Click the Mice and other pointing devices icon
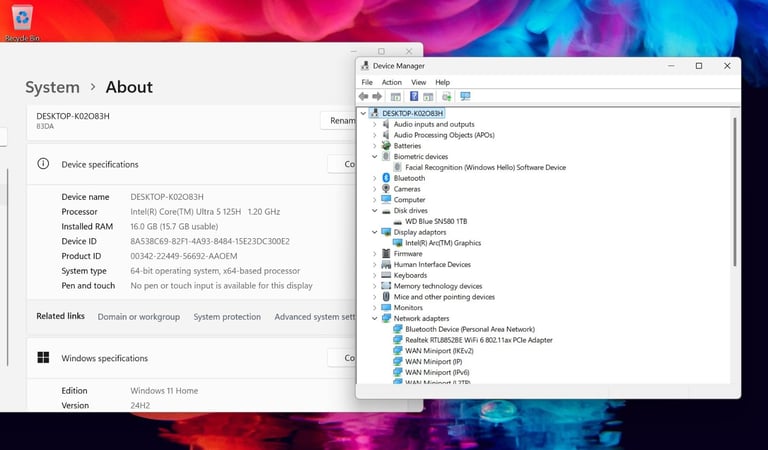The width and height of the screenshot is (768, 450). 386,296
